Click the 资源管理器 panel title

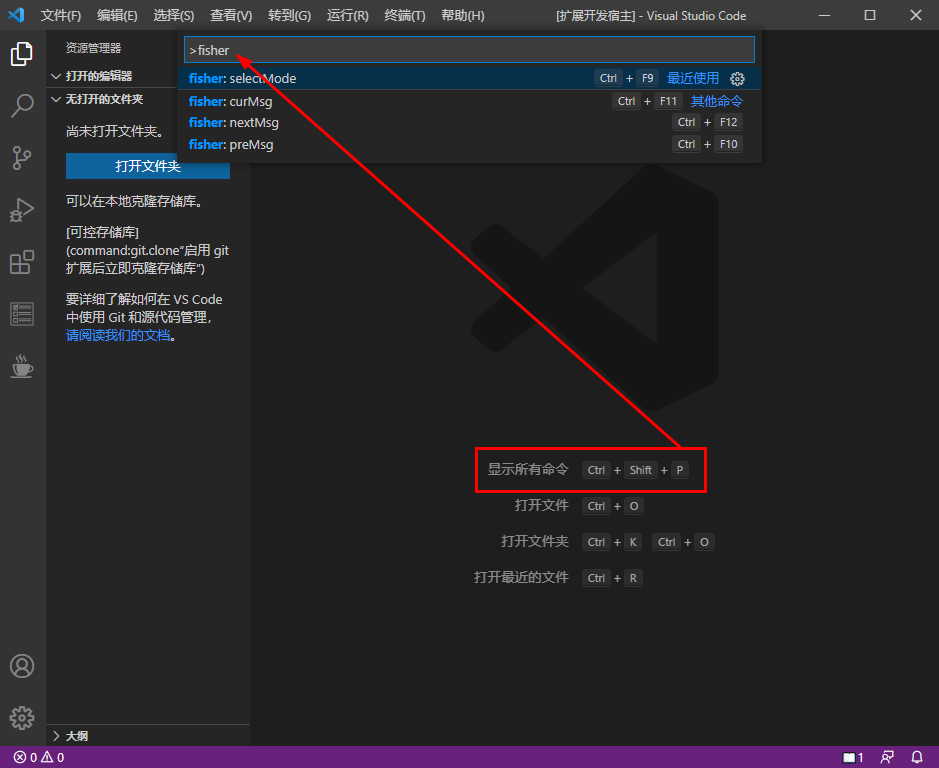(93, 48)
